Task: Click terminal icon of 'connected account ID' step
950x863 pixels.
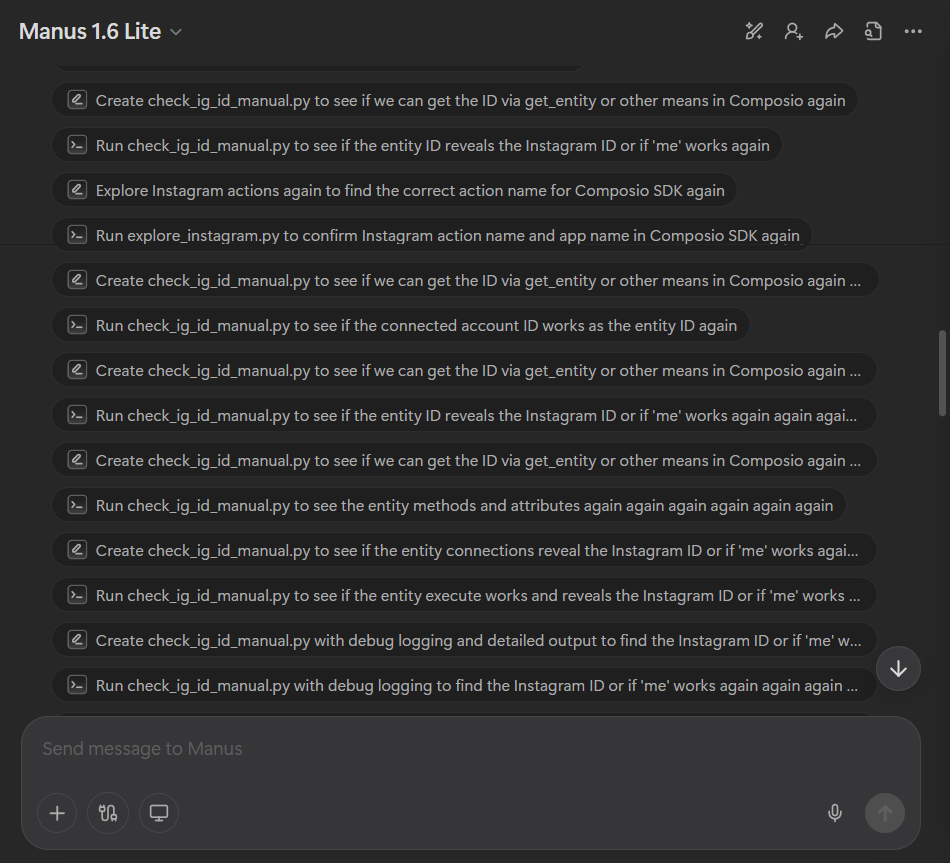Action: coord(77,325)
